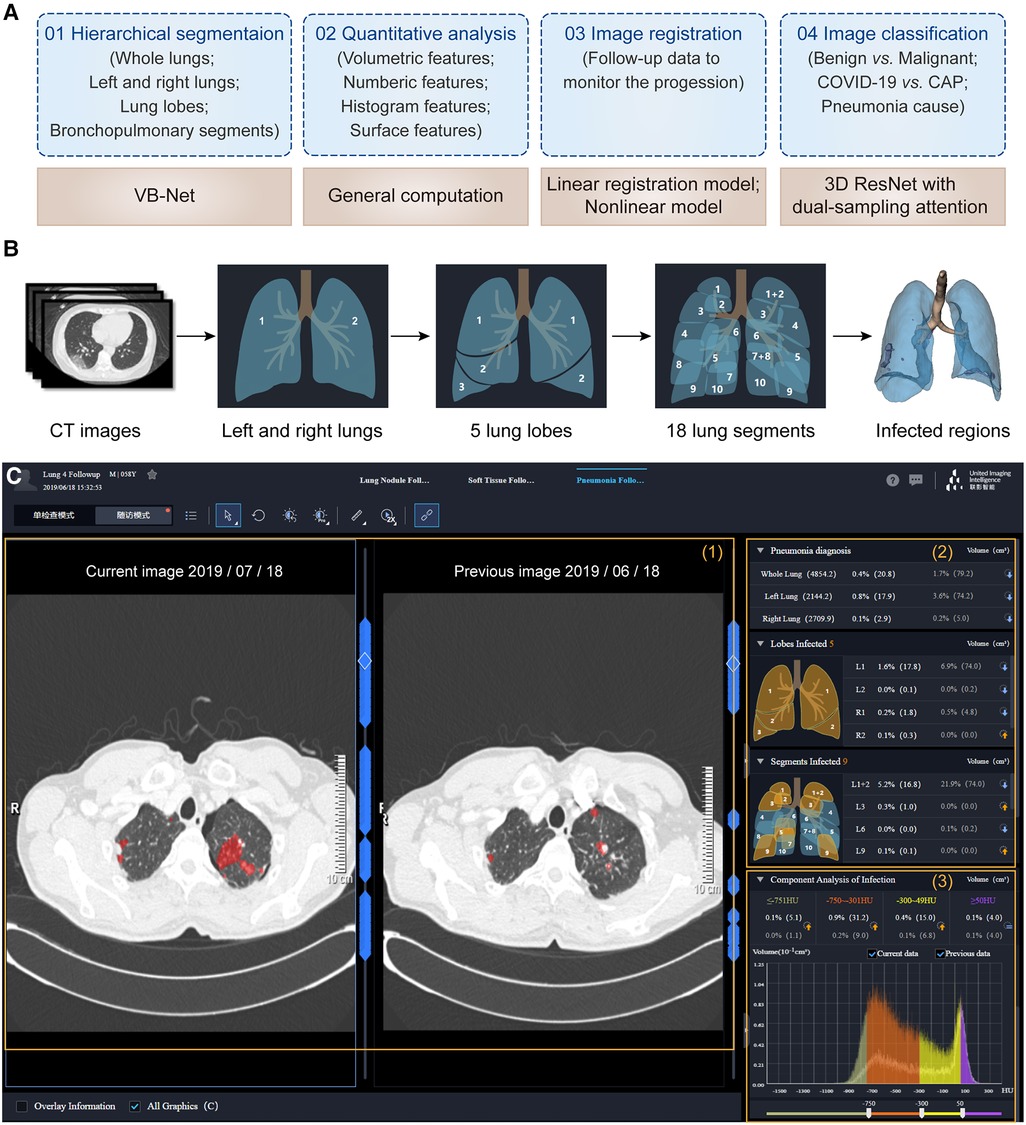Click the Right Lung trend arrow icon
The image size is (1026, 1125).
[x=1008, y=618]
